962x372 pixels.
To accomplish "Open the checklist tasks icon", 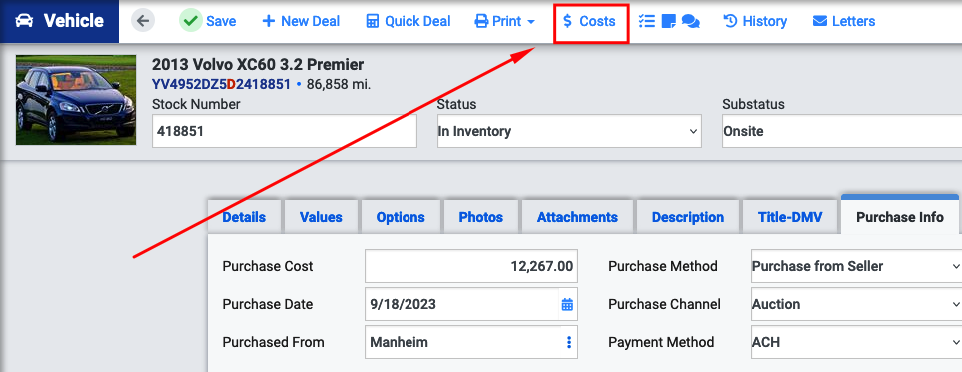I will click(x=647, y=21).
